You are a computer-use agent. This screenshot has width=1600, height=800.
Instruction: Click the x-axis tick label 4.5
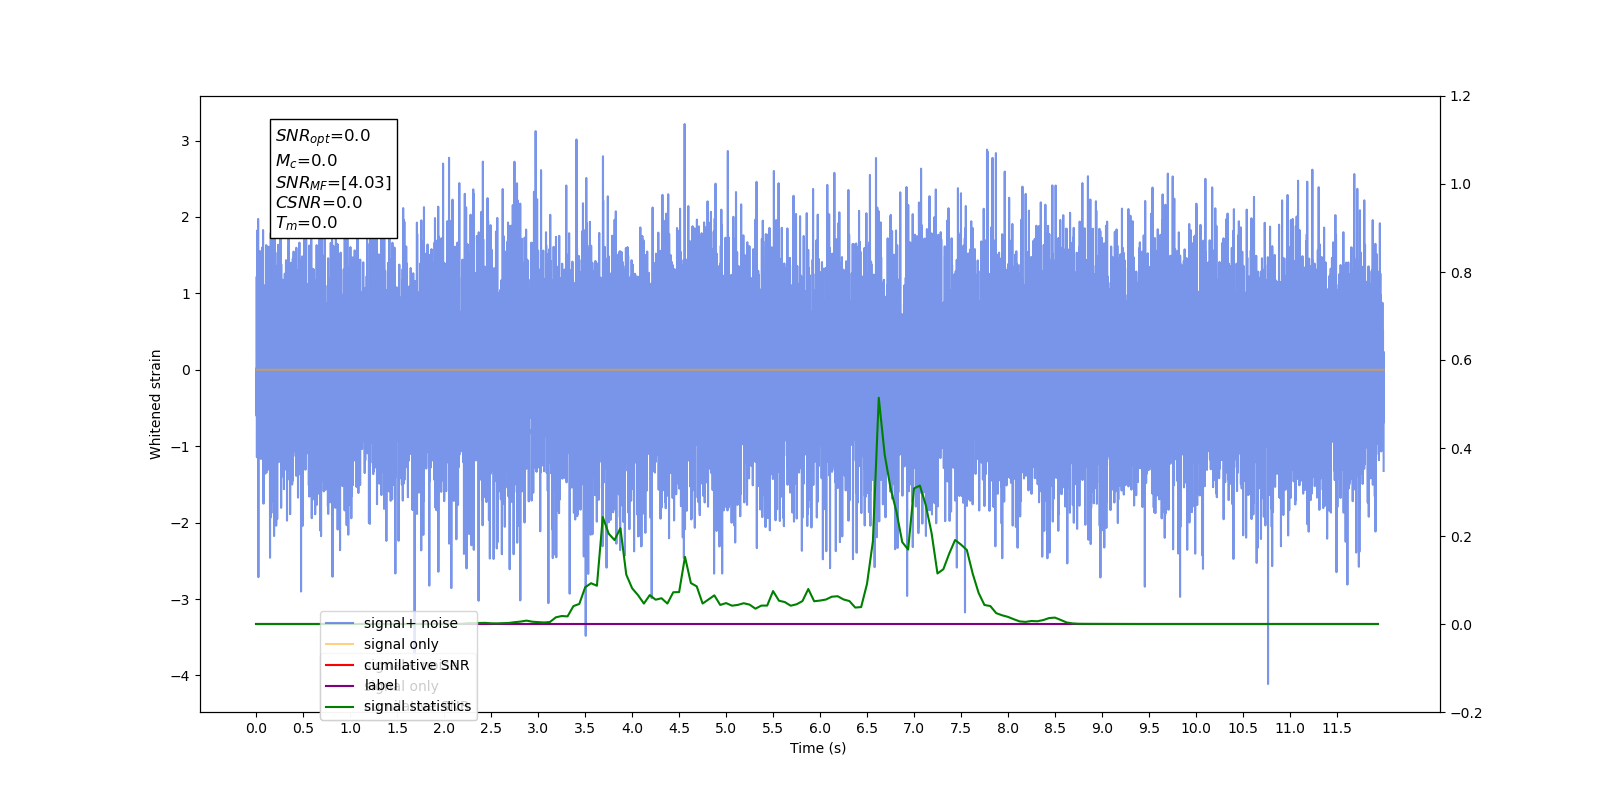pos(679,728)
